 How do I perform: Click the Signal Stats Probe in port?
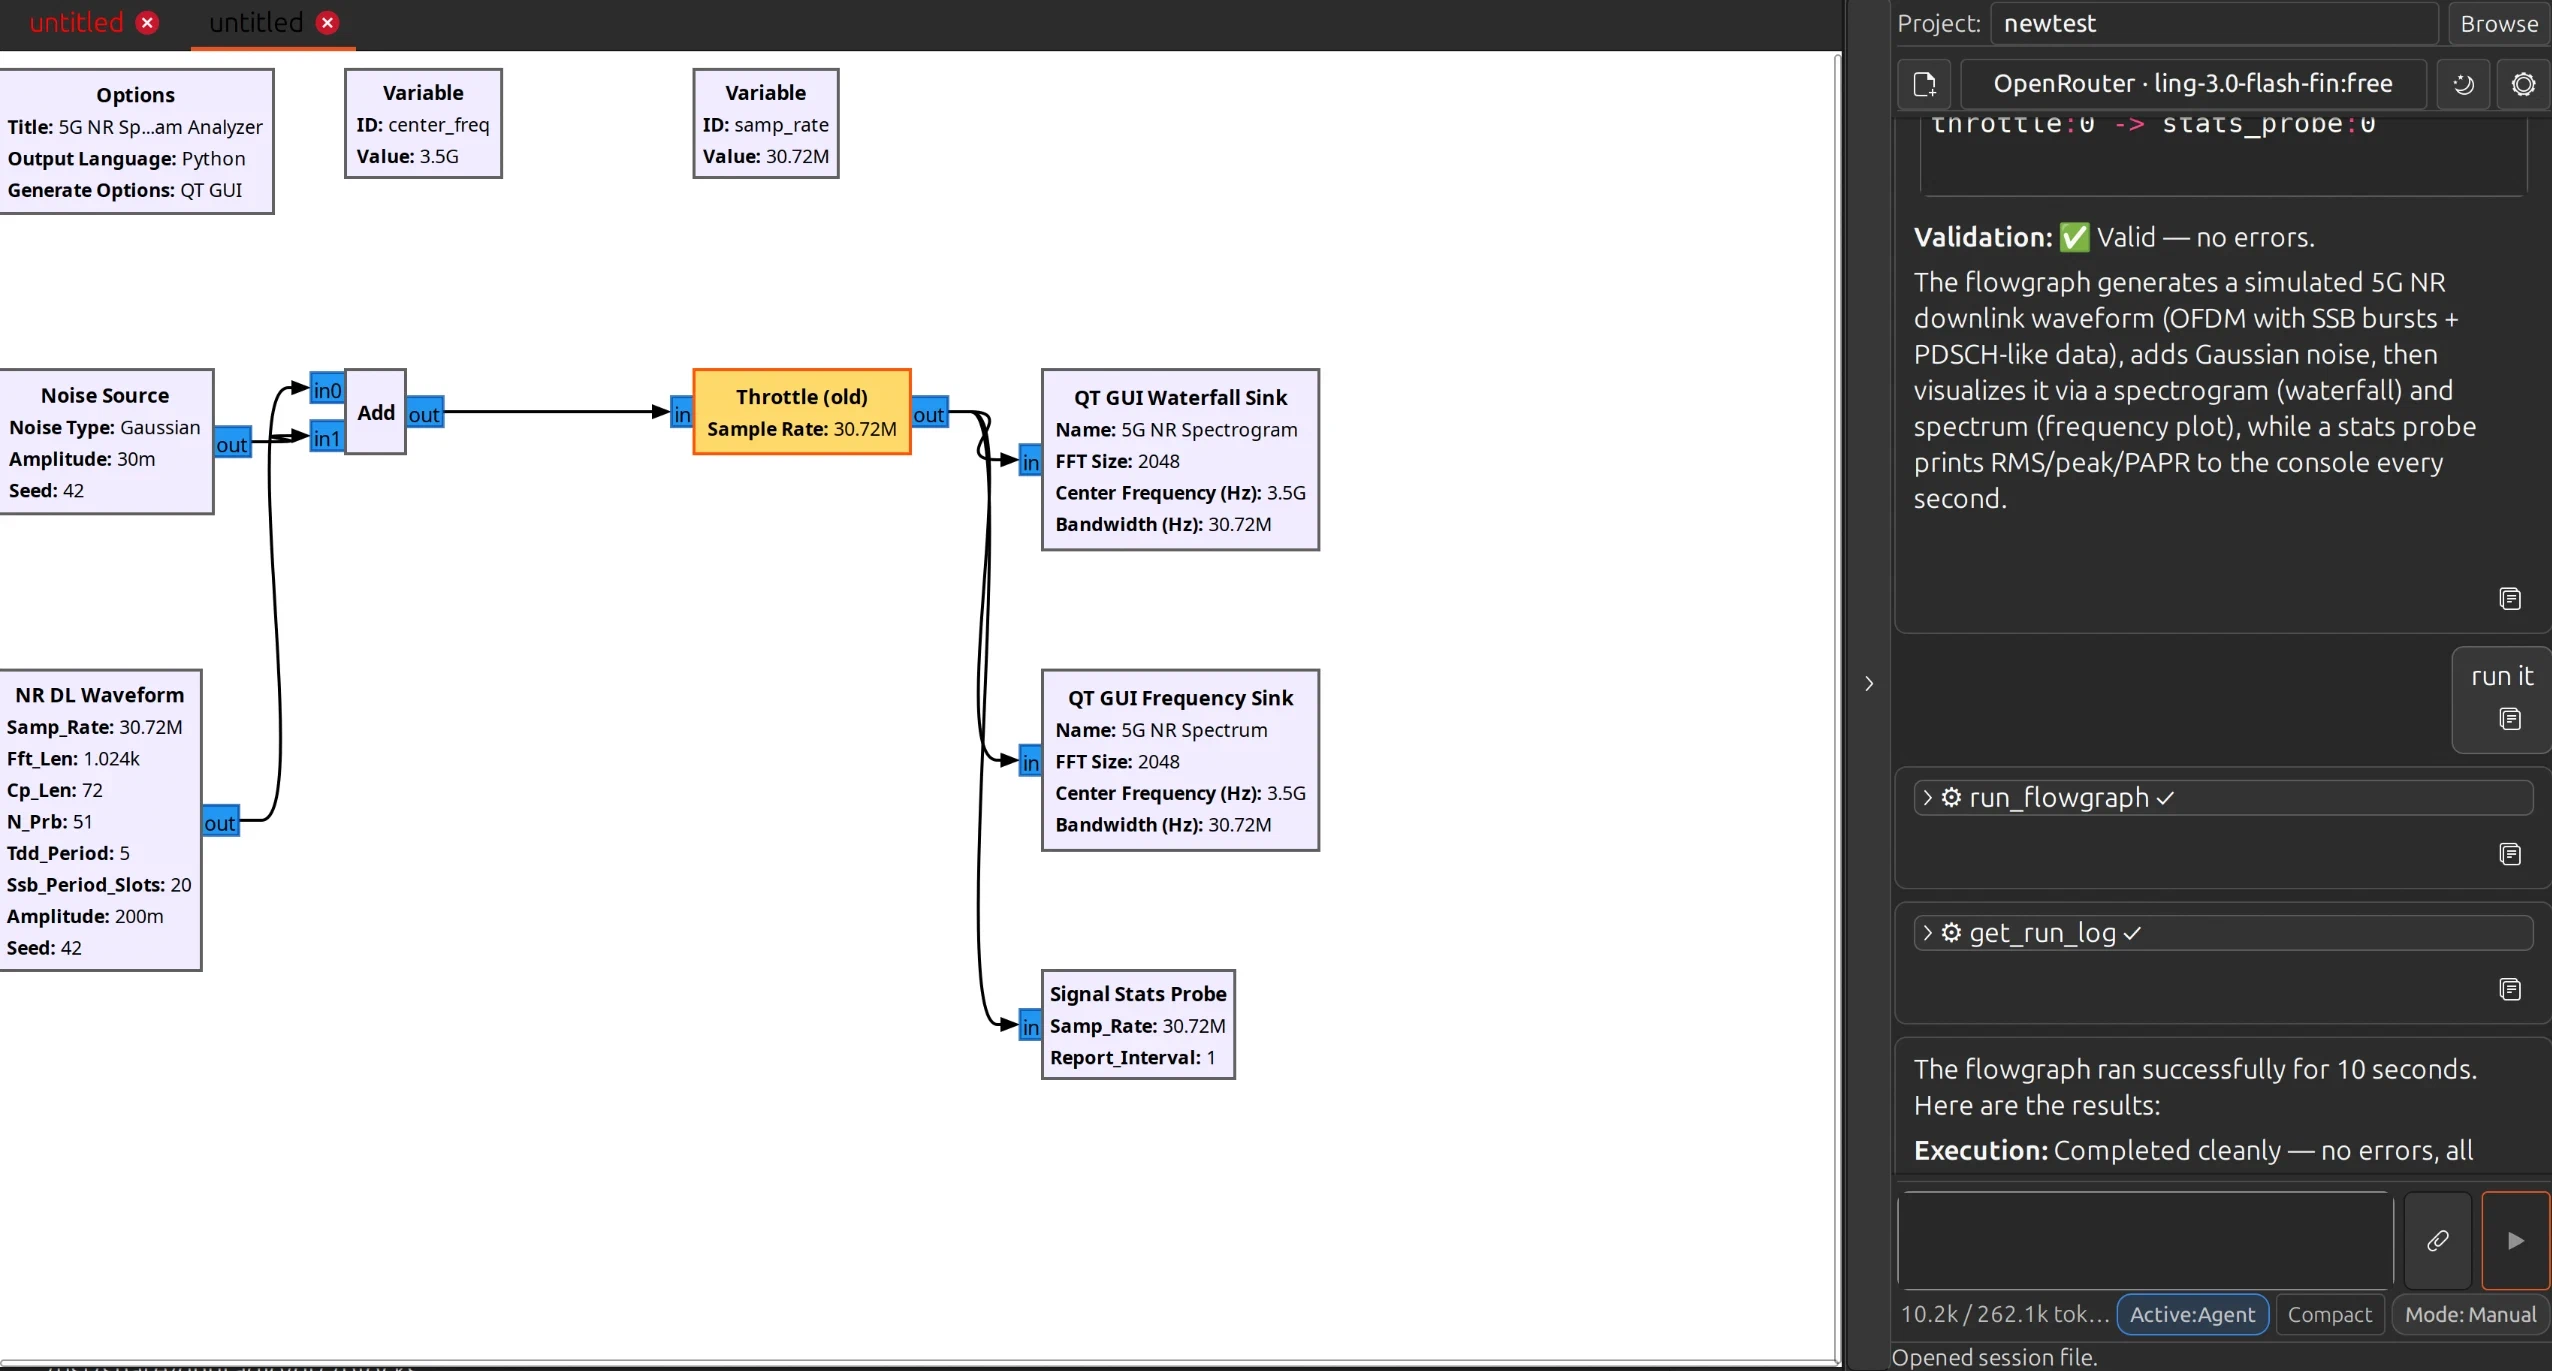point(1030,1026)
